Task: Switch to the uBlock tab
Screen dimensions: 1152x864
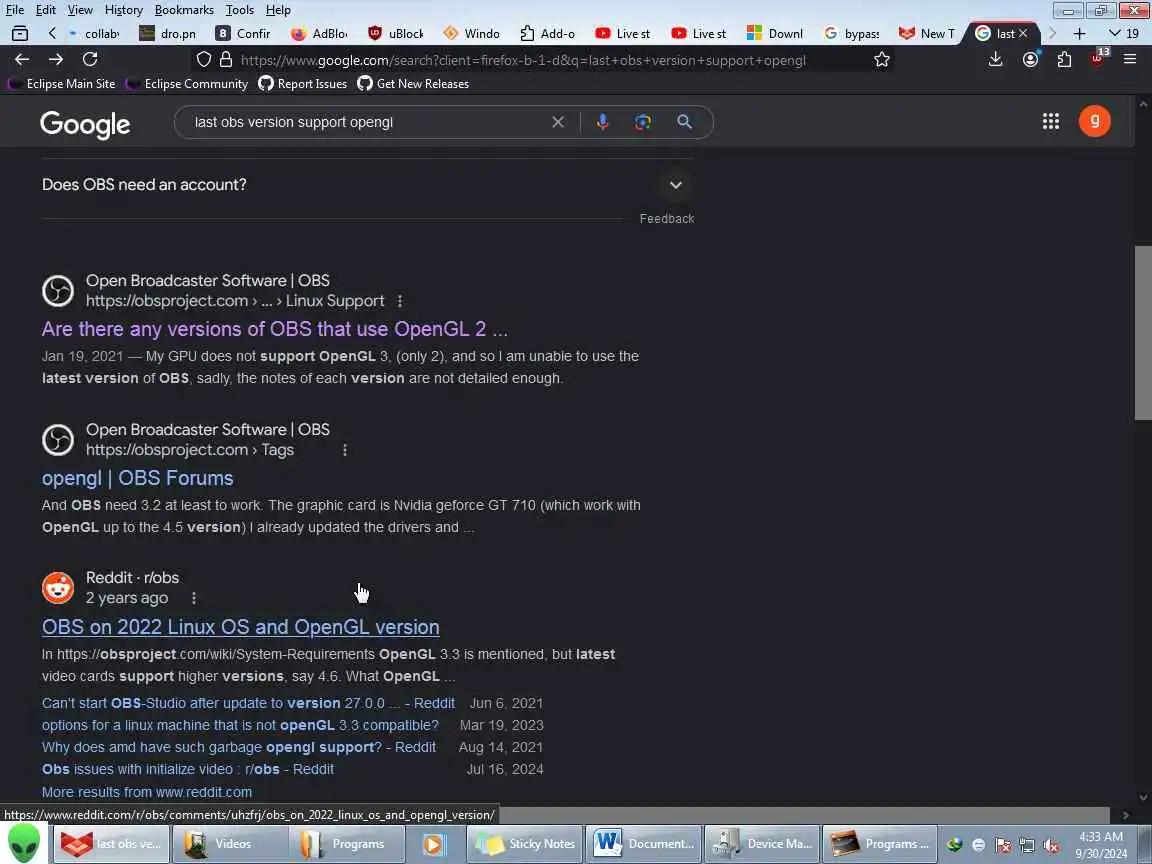Action: pyautogui.click(x=397, y=33)
